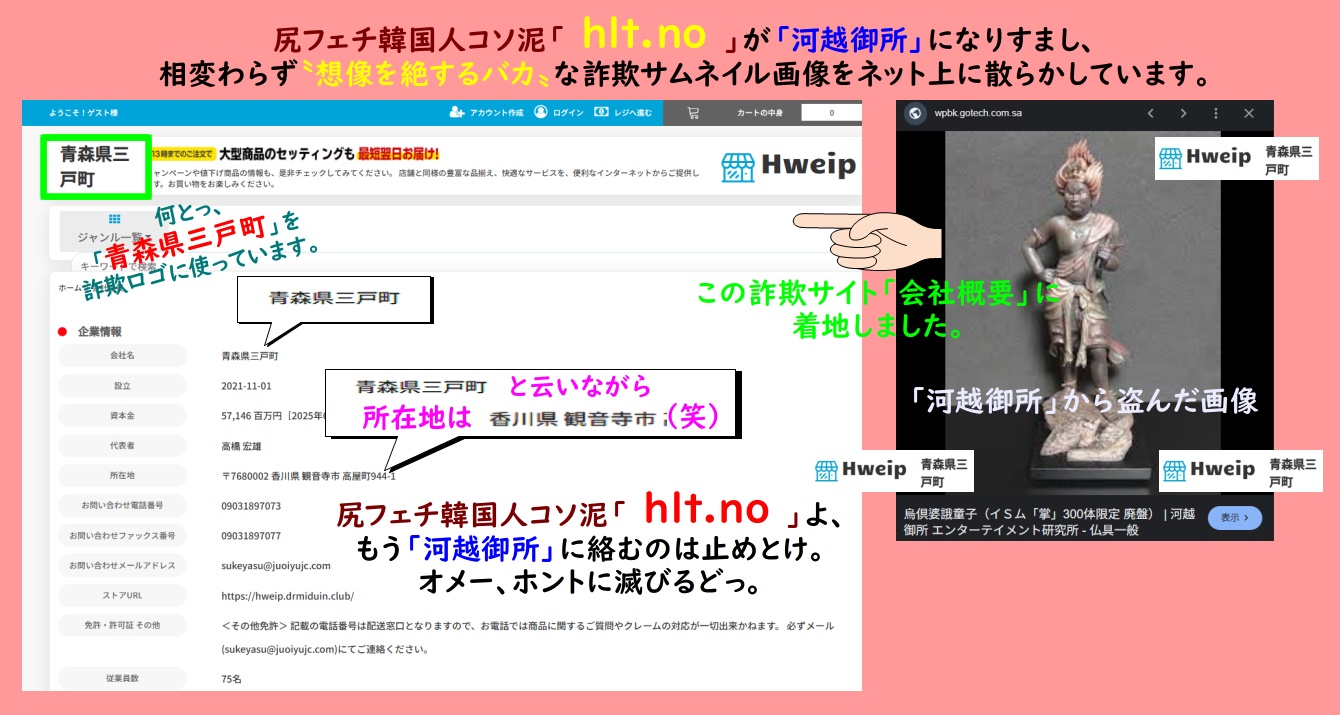Click the 設立 row label
The image size is (1340, 715).
pyautogui.click(x=122, y=386)
